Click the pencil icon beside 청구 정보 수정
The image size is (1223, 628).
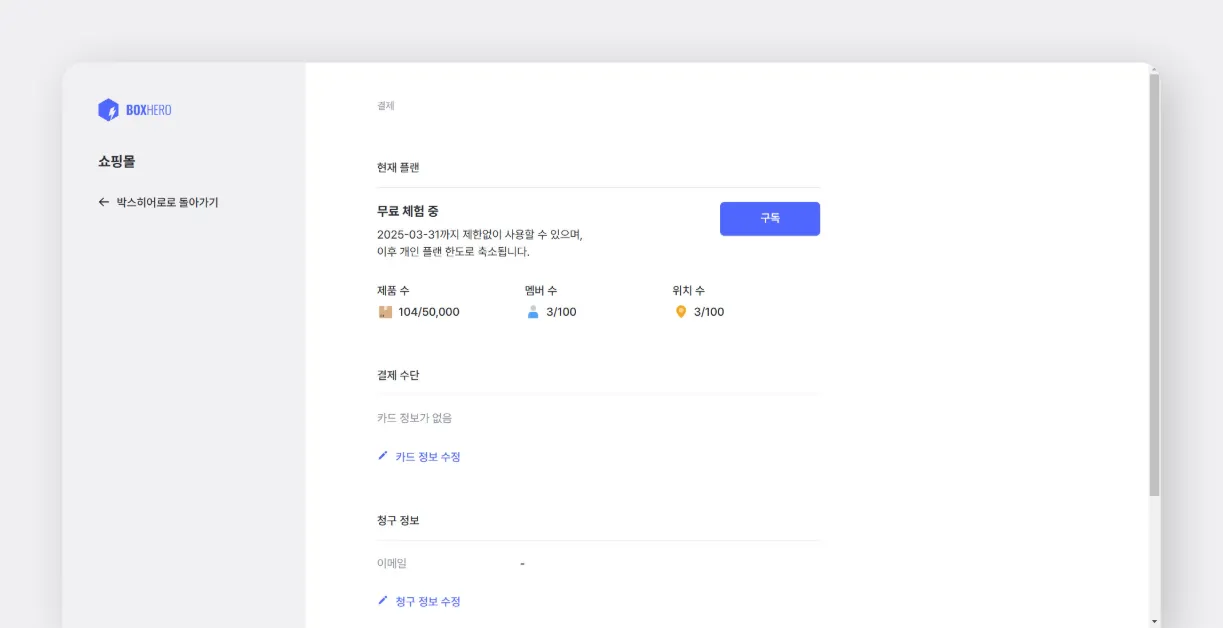pyautogui.click(x=380, y=601)
